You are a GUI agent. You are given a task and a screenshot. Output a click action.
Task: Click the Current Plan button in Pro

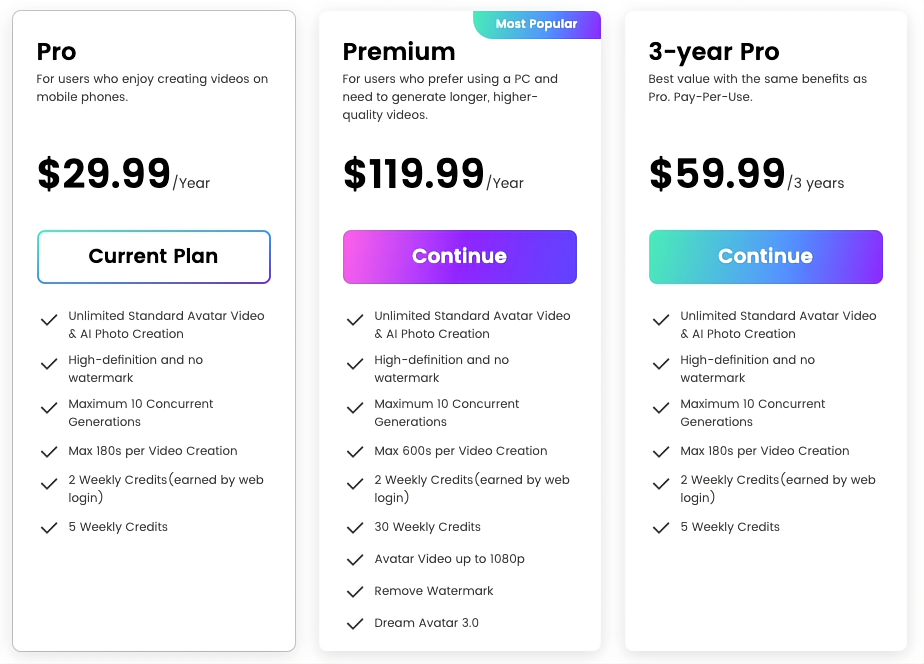pyautogui.click(x=154, y=257)
